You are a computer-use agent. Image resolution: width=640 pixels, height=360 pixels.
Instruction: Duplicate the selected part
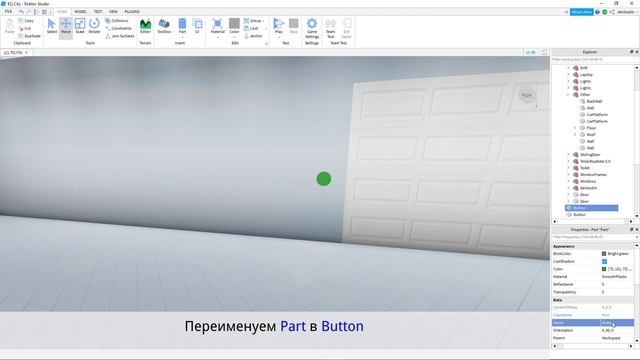click(29, 36)
